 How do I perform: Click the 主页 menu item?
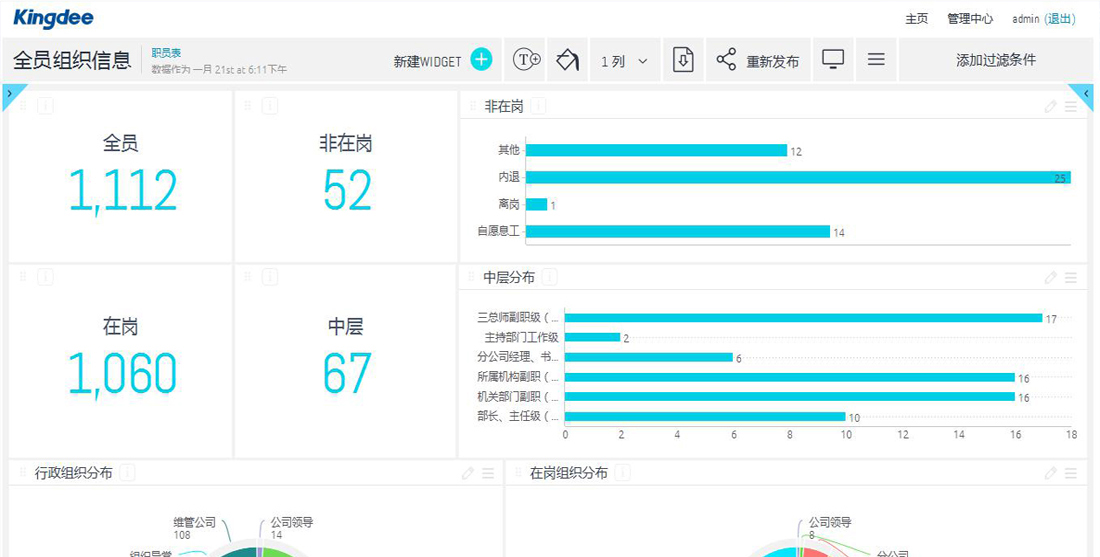(x=916, y=19)
